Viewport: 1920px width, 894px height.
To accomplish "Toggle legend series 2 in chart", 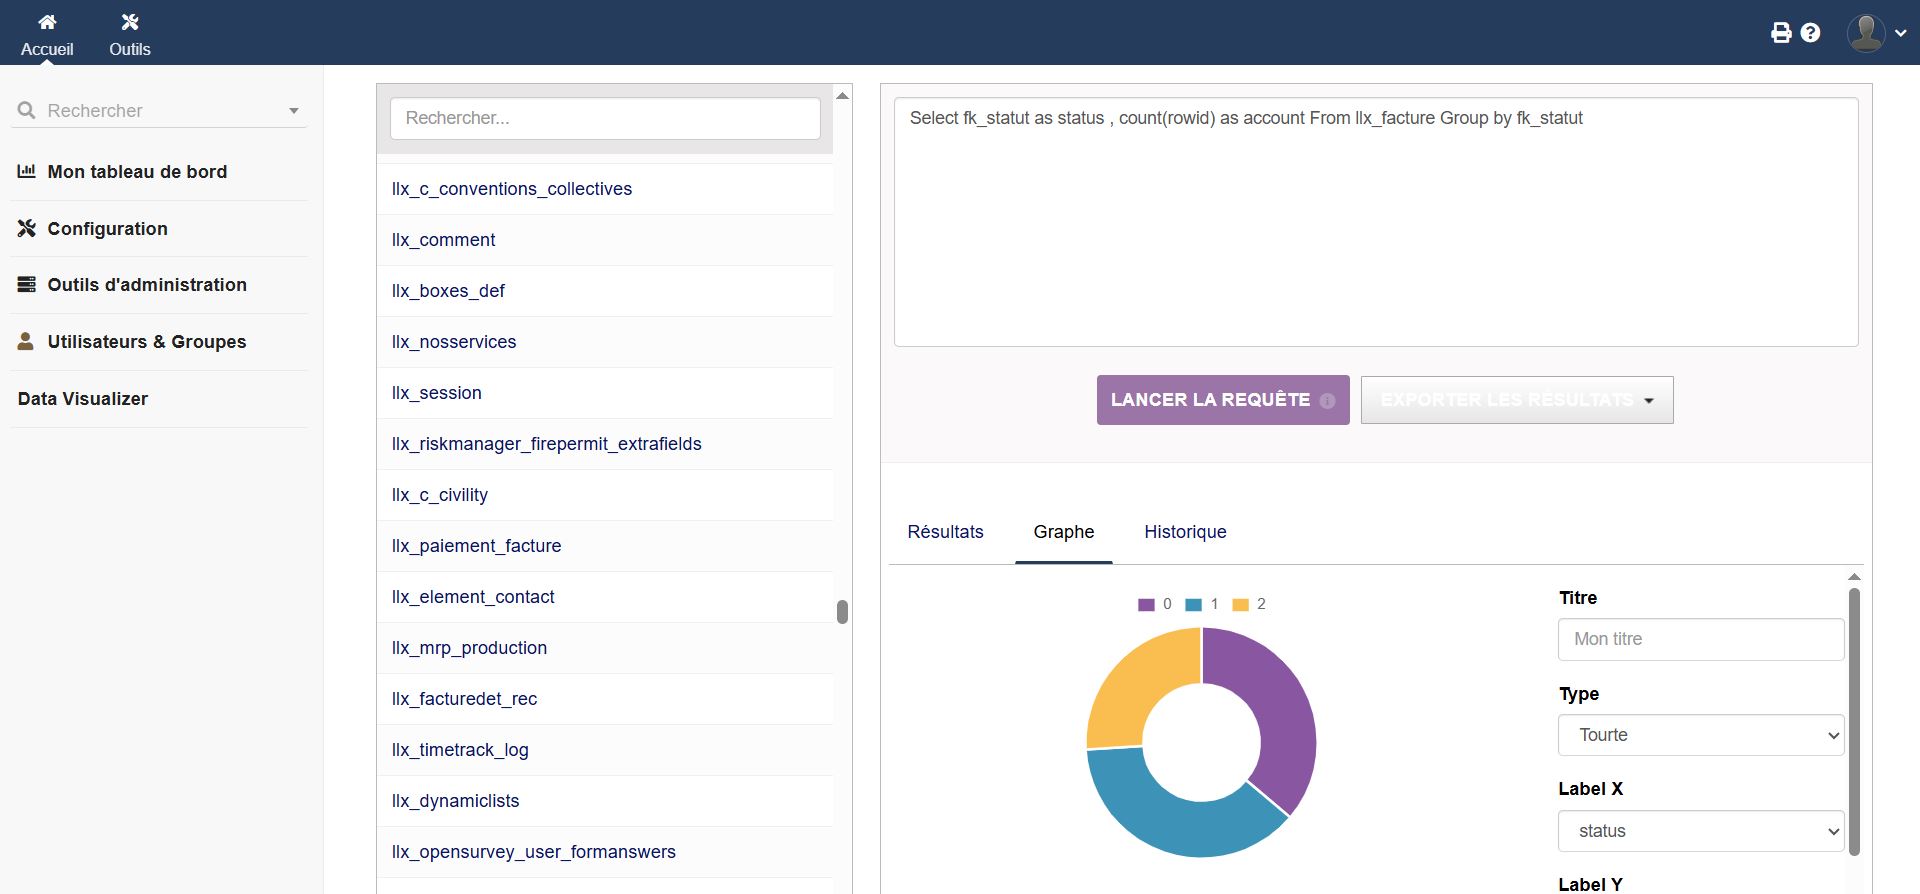I will coord(1248,604).
